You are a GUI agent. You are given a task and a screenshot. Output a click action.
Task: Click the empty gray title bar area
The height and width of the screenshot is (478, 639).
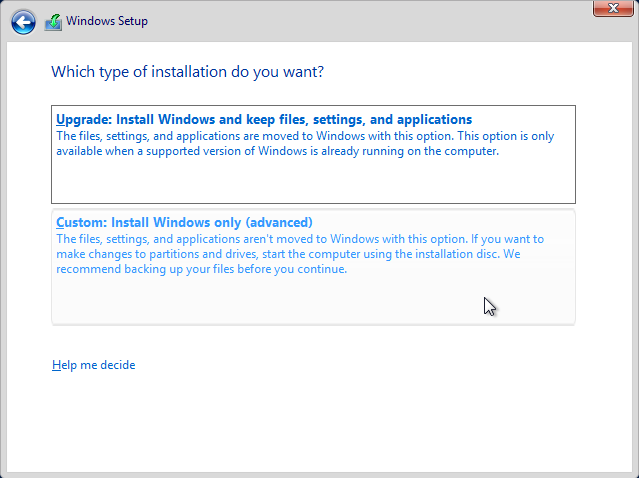pyautogui.click(x=367, y=21)
